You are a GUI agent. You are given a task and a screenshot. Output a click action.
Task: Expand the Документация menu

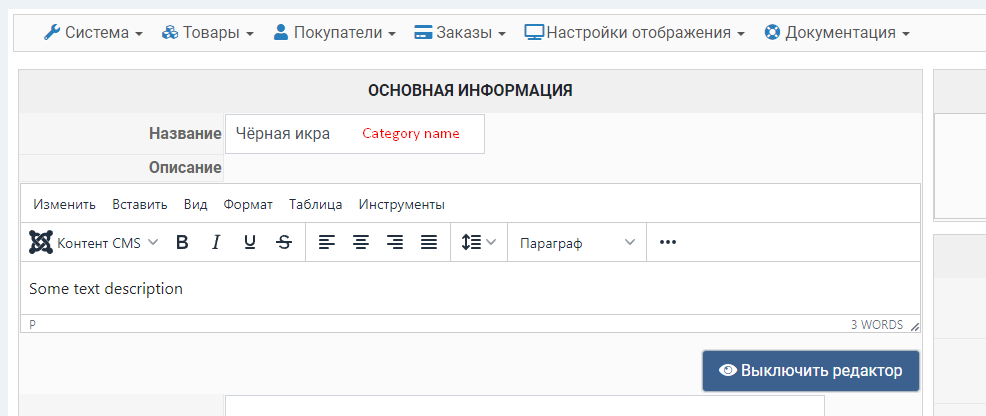pyautogui.click(x=837, y=32)
